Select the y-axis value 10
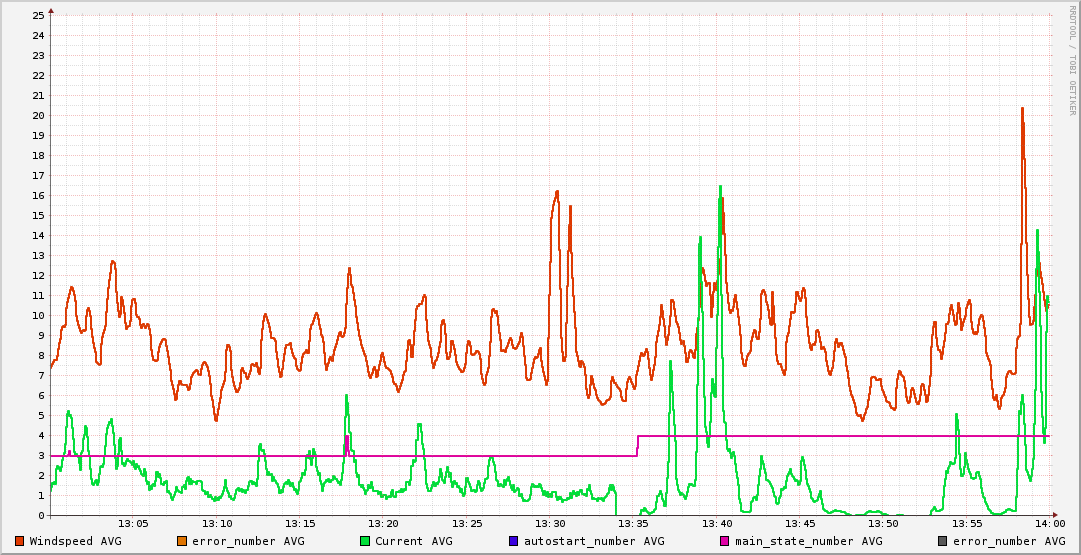This screenshot has width=1081, height=555. (38, 315)
